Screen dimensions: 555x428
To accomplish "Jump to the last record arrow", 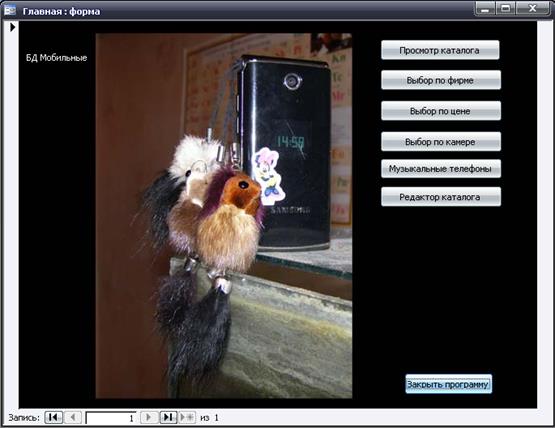I will pos(168,417).
